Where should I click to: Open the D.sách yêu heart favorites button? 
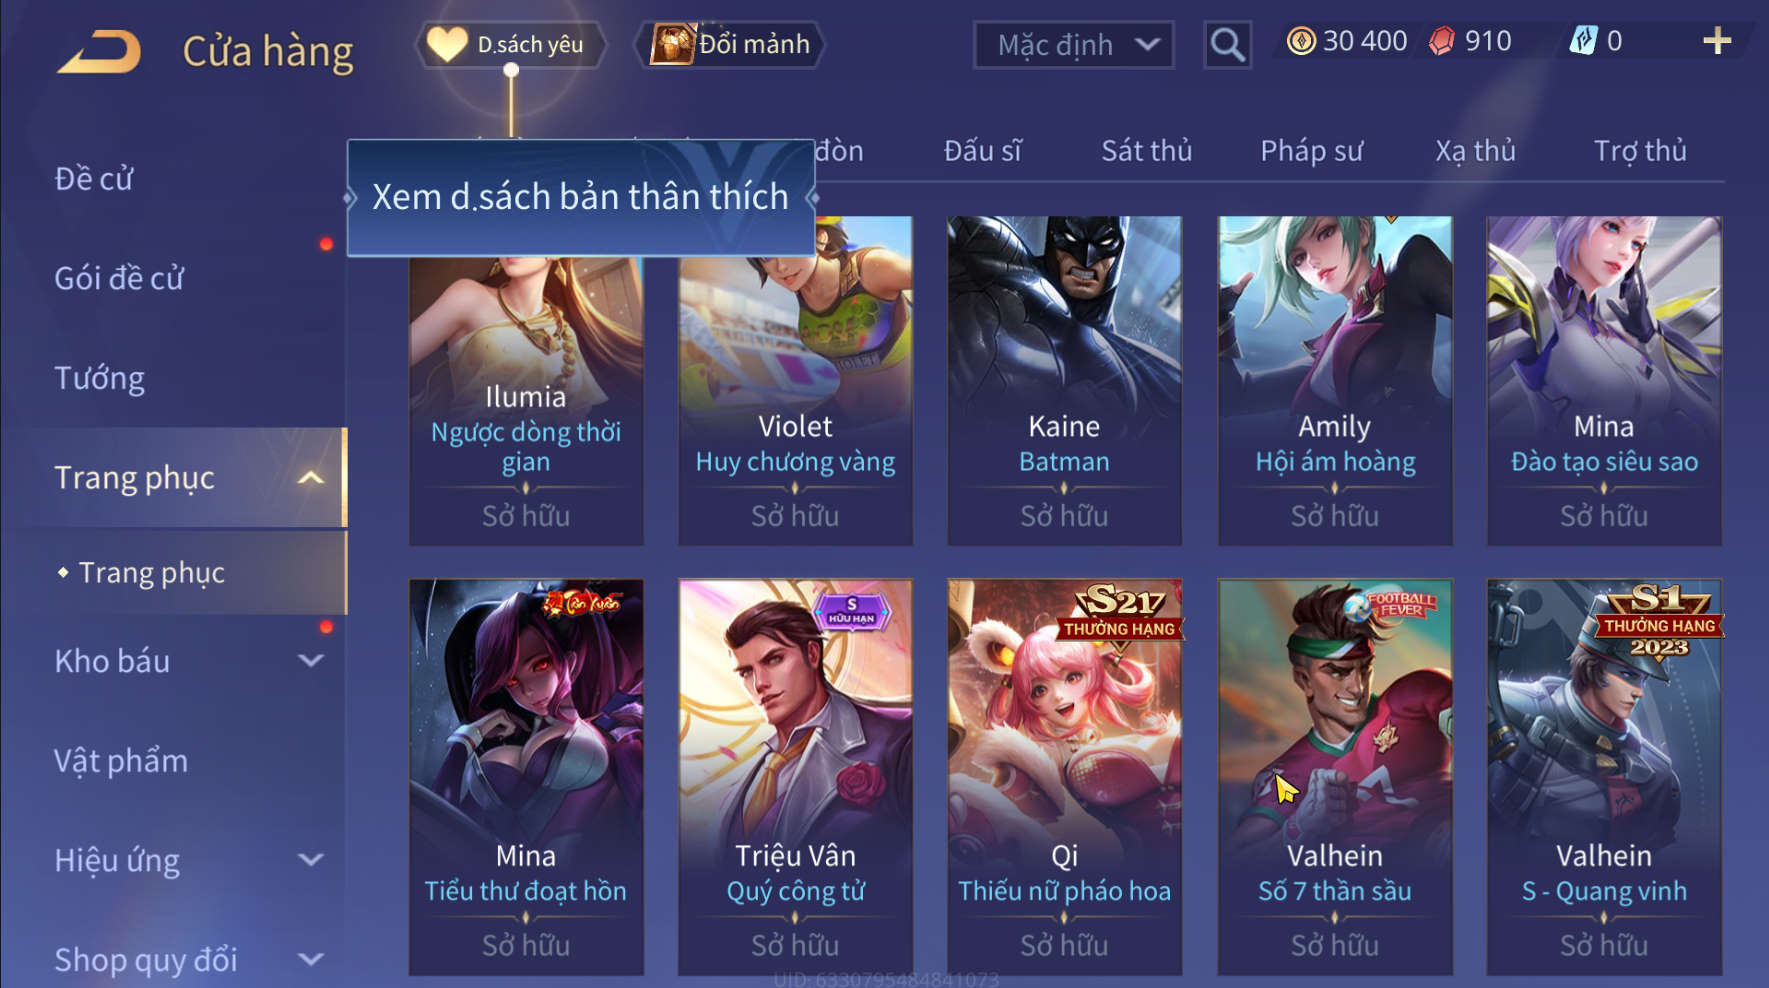click(511, 45)
